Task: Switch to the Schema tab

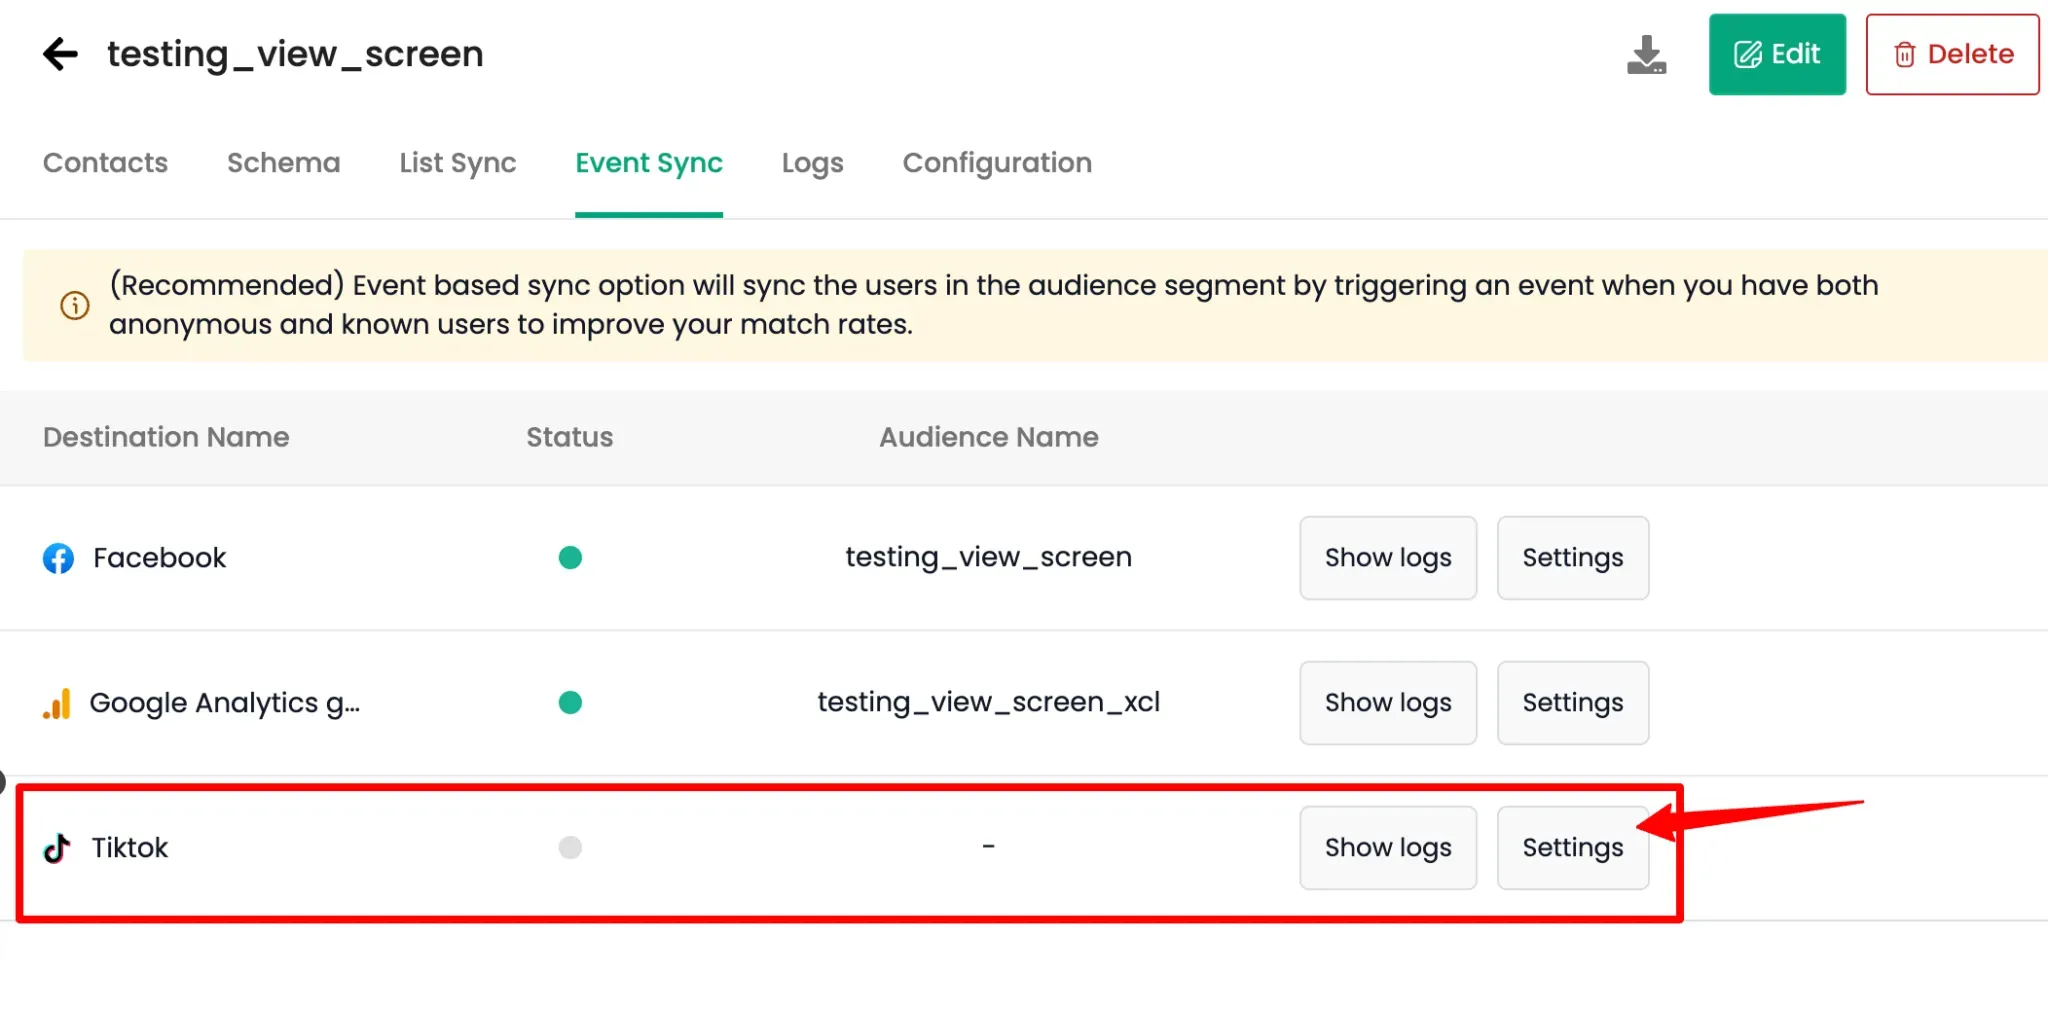Action: [x=284, y=163]
